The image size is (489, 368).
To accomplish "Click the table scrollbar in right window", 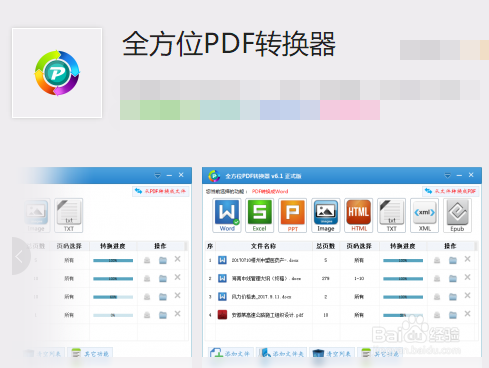I will 476,246.
